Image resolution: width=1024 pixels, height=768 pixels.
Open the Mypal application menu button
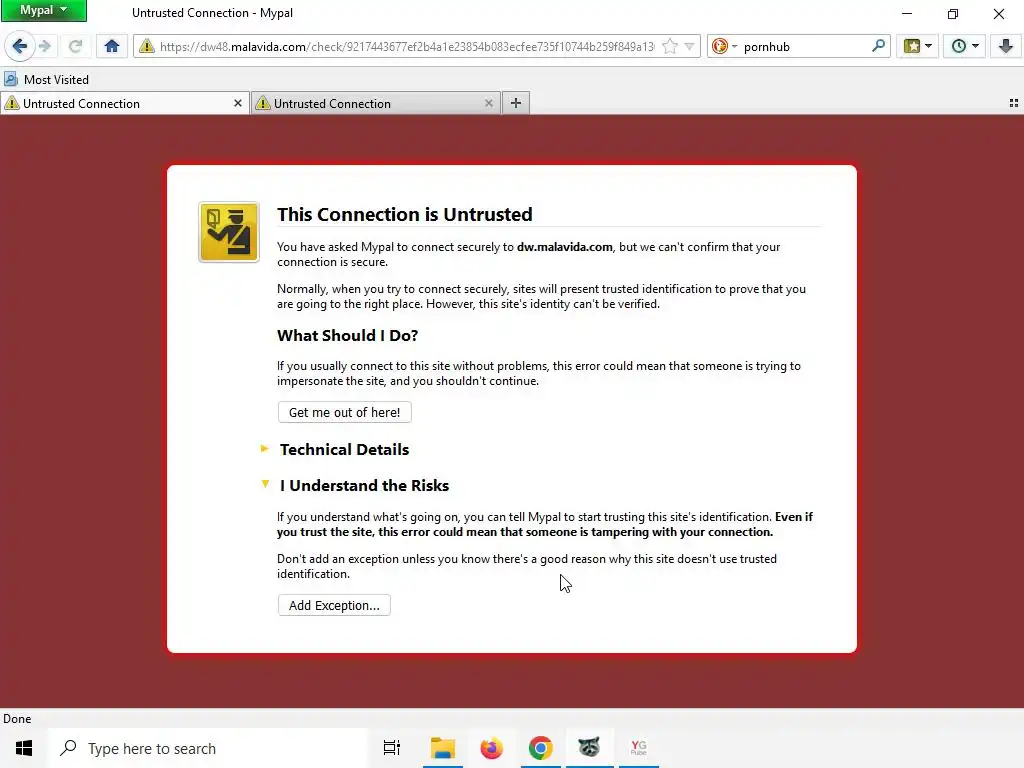(x=44, y=10)
